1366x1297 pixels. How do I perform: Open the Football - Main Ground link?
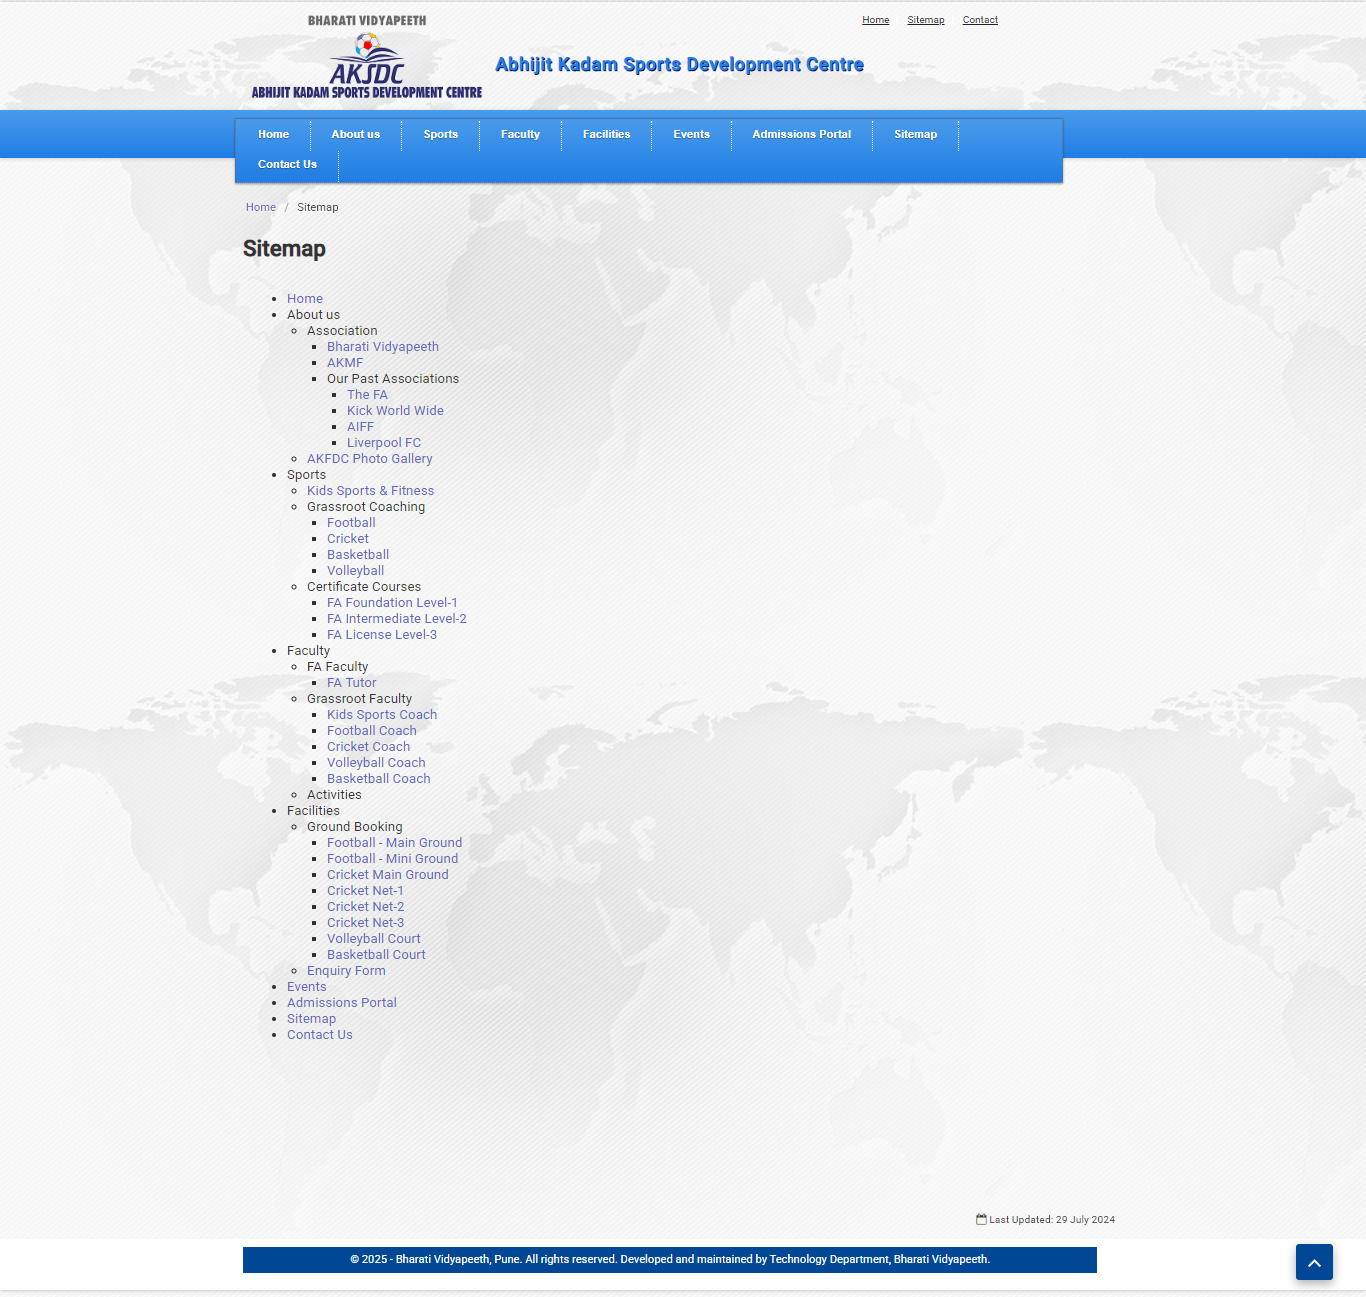click(x=395, y=843)
